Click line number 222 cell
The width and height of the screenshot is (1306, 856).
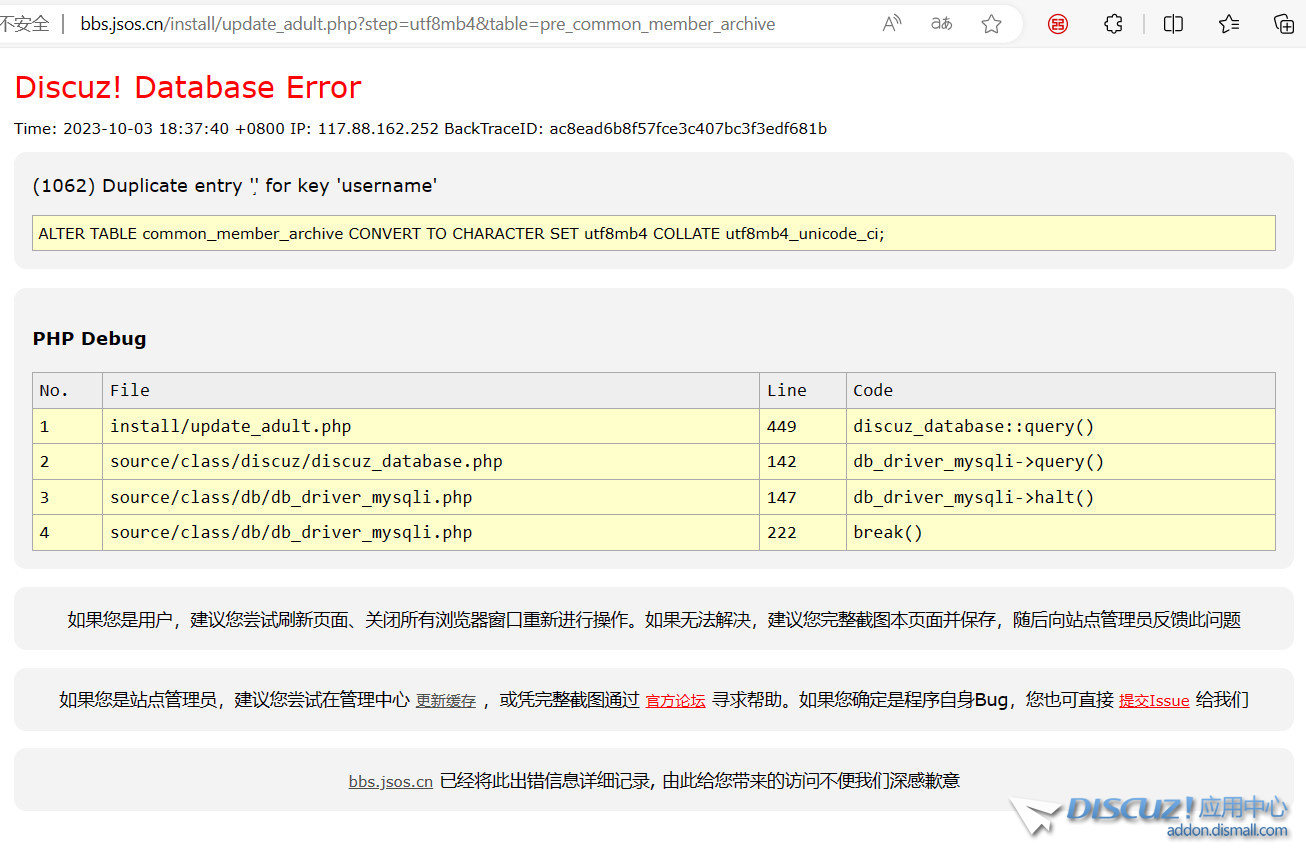click(x=803, y=532)
